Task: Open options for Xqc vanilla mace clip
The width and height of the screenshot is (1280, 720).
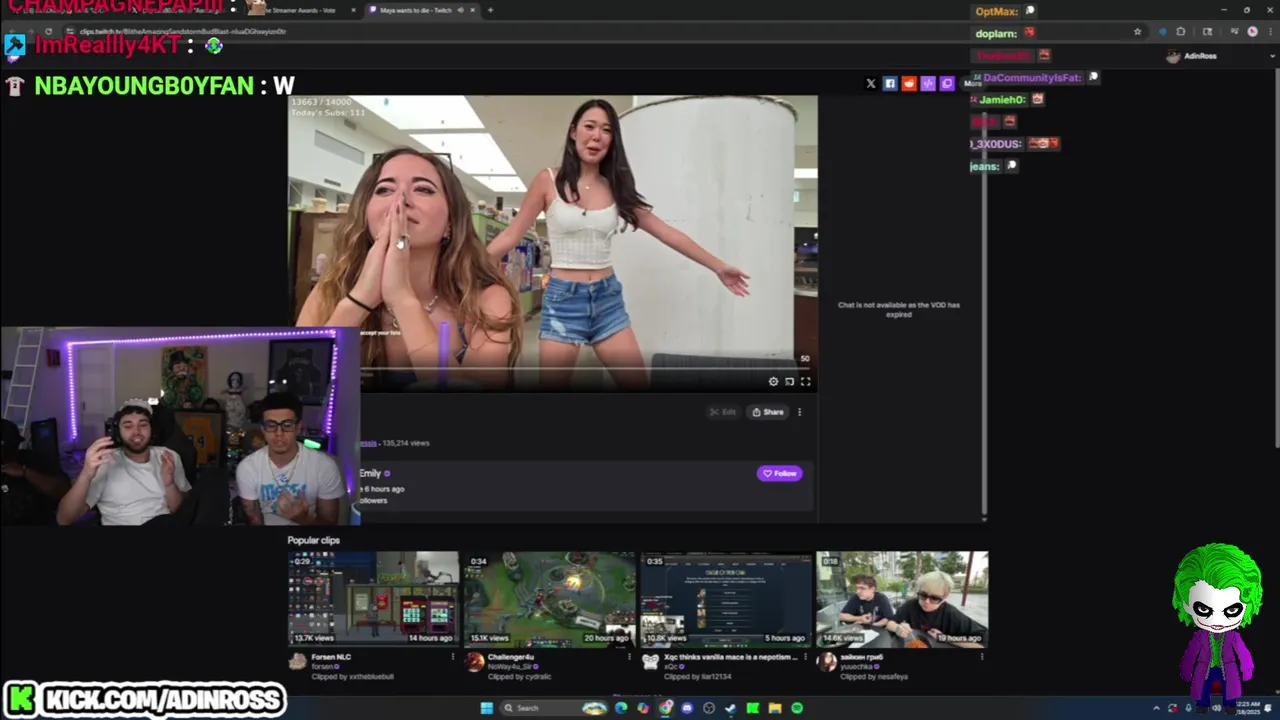Action: tap(806, 657)
